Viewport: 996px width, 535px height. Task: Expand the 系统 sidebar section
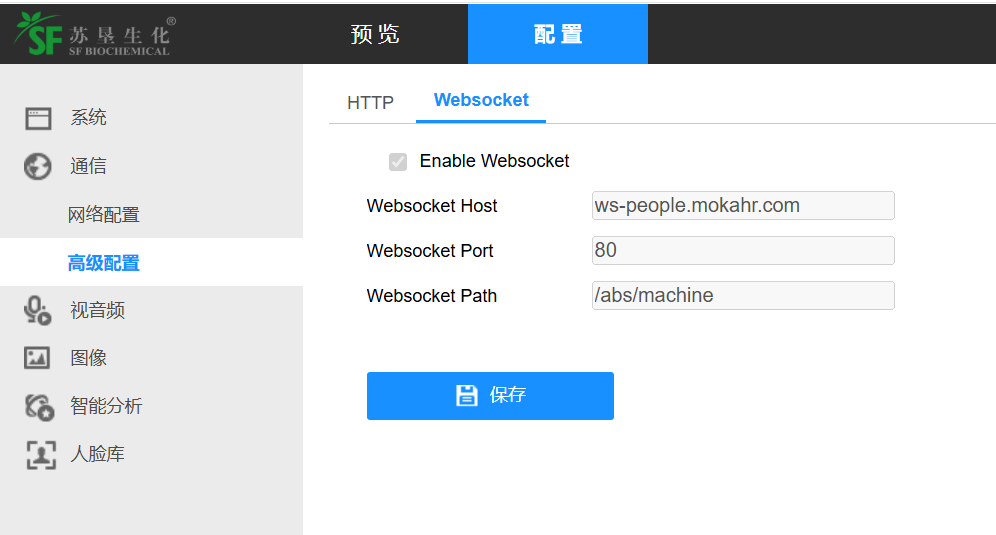(x=88, y=118)
